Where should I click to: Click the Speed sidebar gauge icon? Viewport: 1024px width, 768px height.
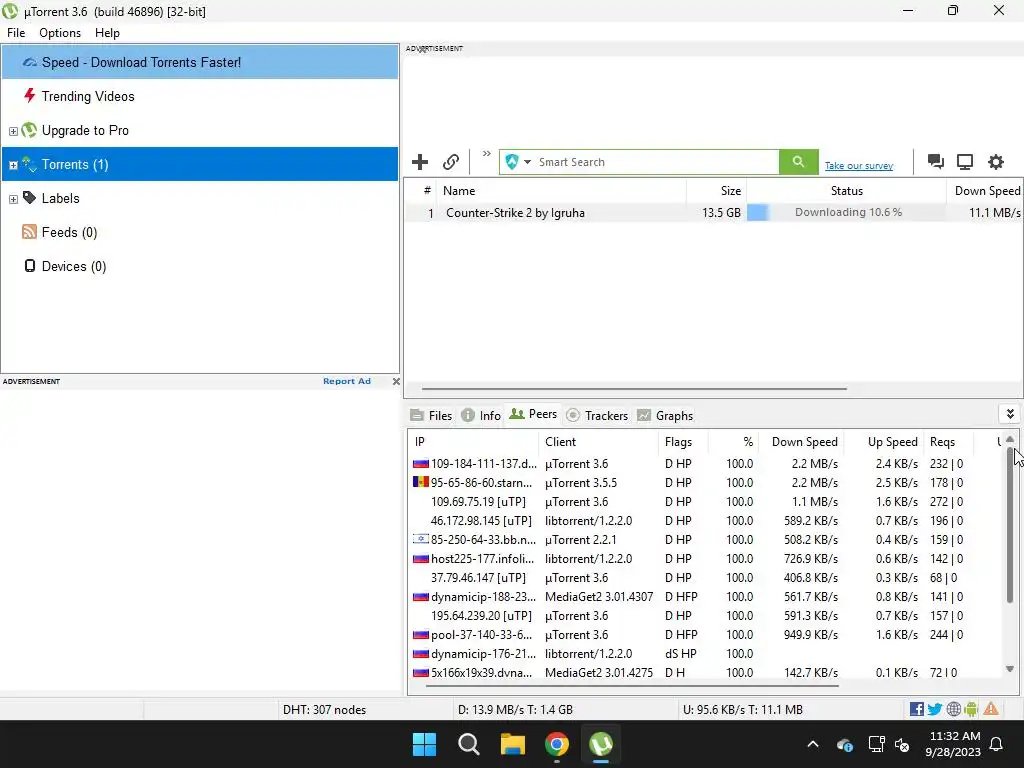point(29,63)
